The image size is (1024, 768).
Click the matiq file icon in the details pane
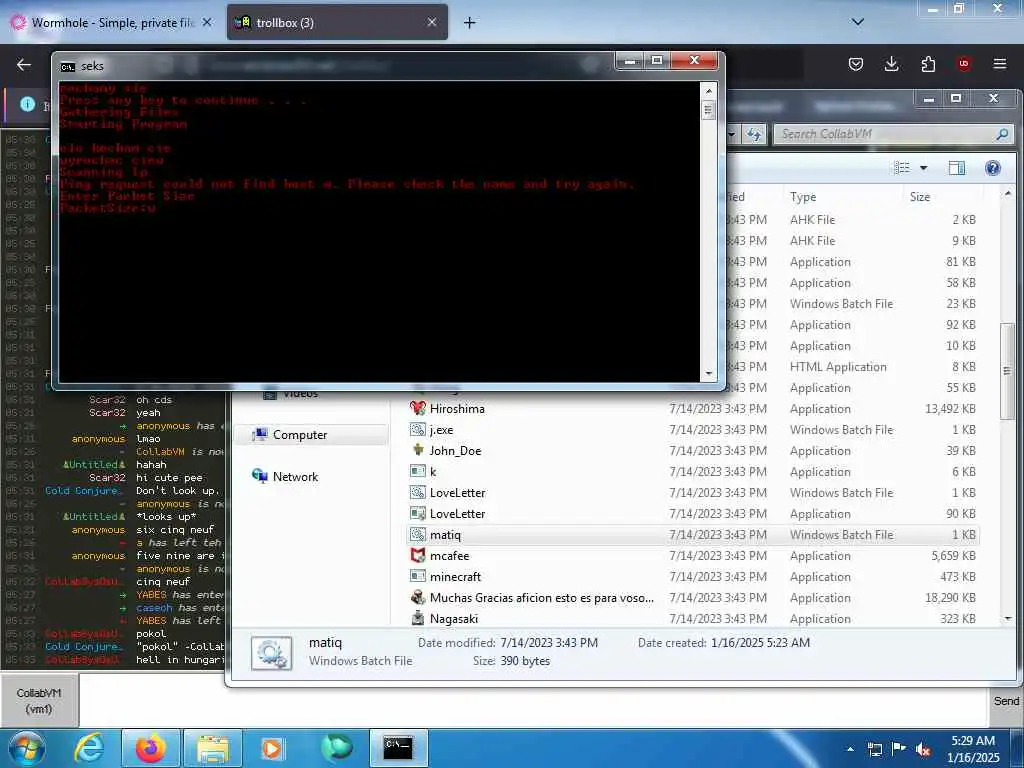coord(272,652)
